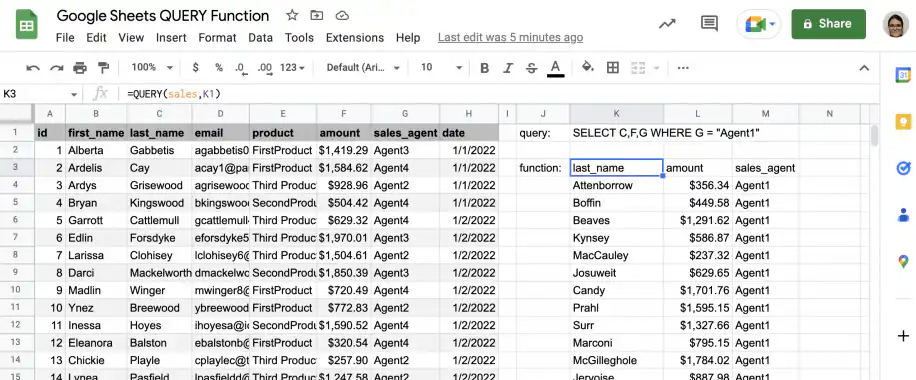Open the Name box dropdown arrow
Viewport: 916px width, 380px height.
coord(74,94)
